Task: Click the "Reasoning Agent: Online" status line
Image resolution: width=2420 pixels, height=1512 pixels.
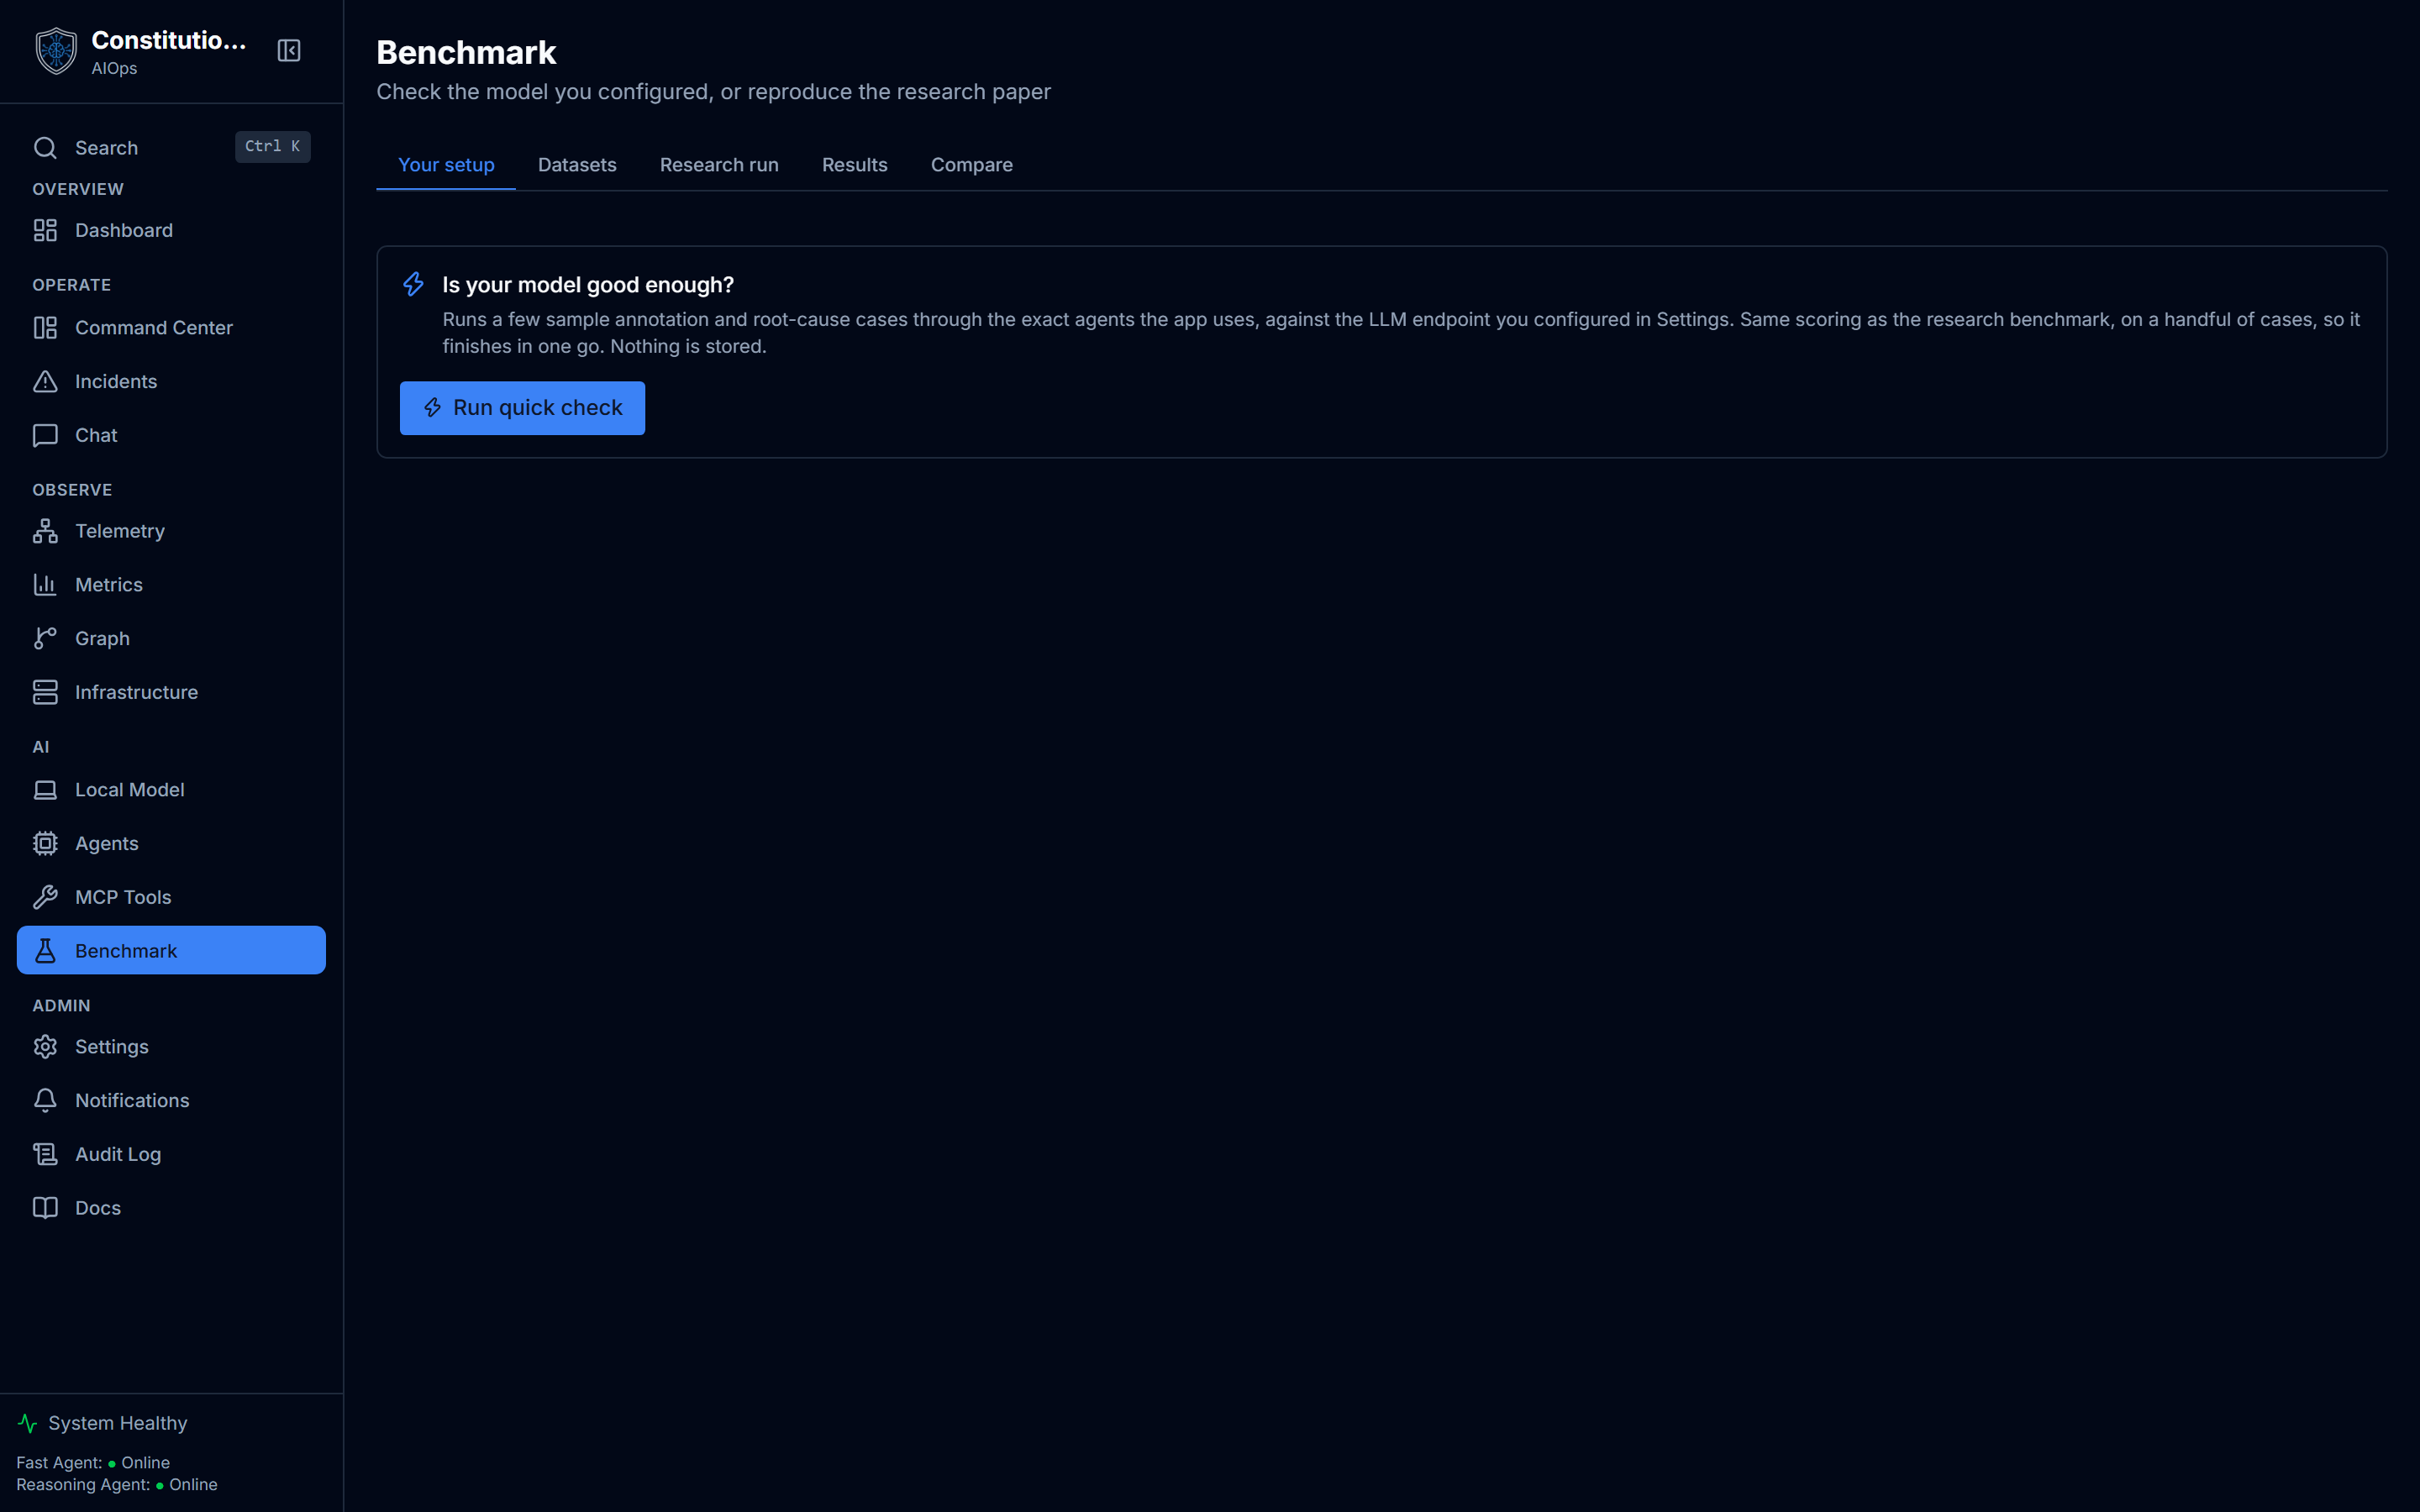Action: [117, 1485]
